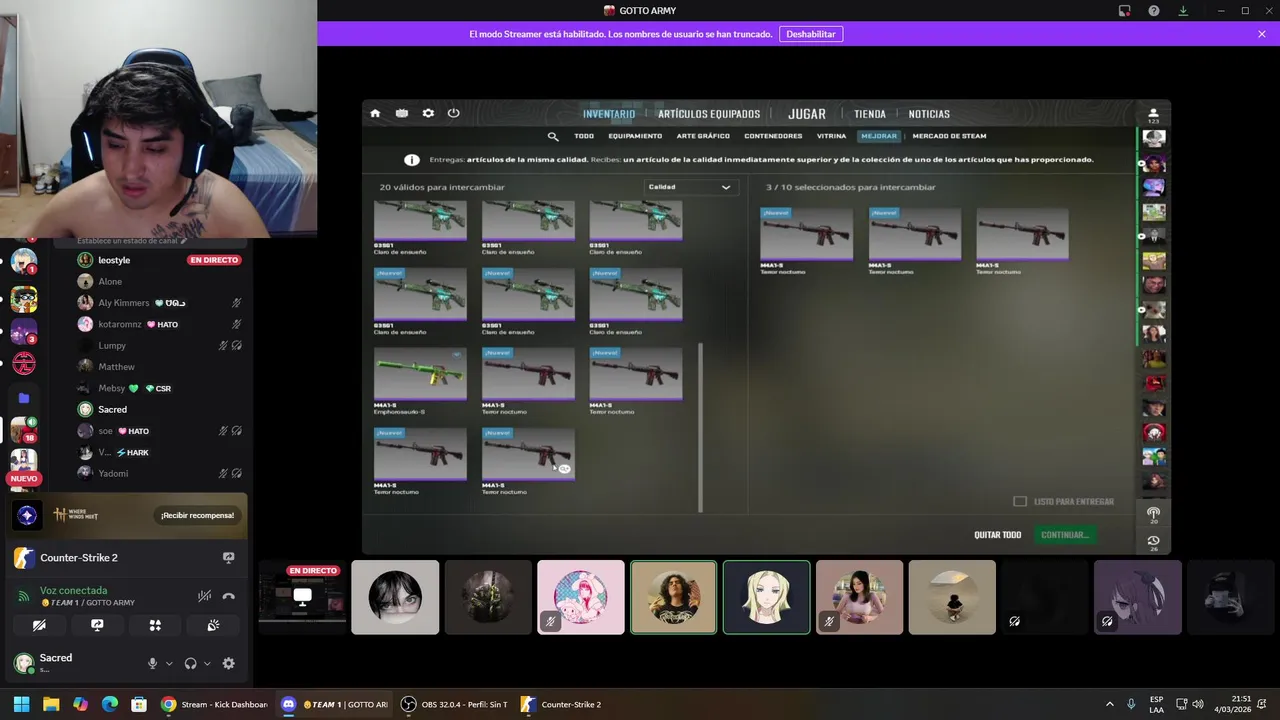This screenshot has width=1280, height=720.
Task: Open the CS2 watch/TV icon beside home
Action: coord(402,113)
